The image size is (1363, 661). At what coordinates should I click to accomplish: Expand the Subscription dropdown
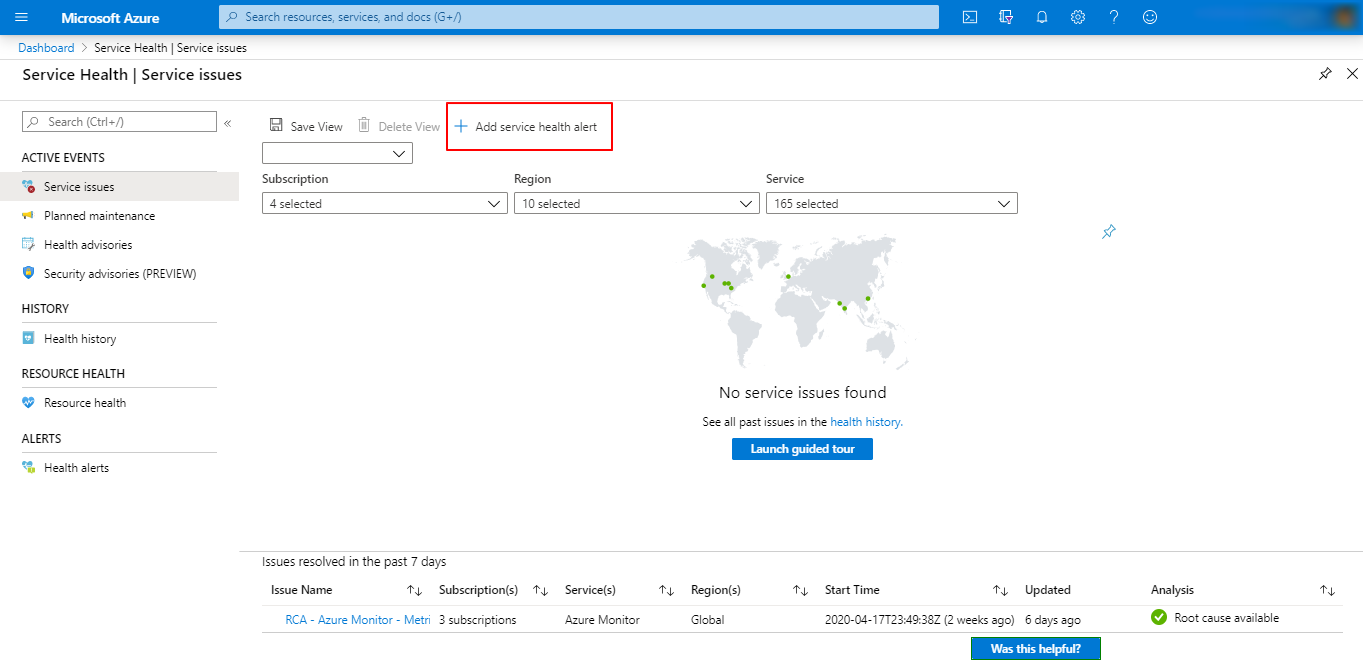click(385, 203)
